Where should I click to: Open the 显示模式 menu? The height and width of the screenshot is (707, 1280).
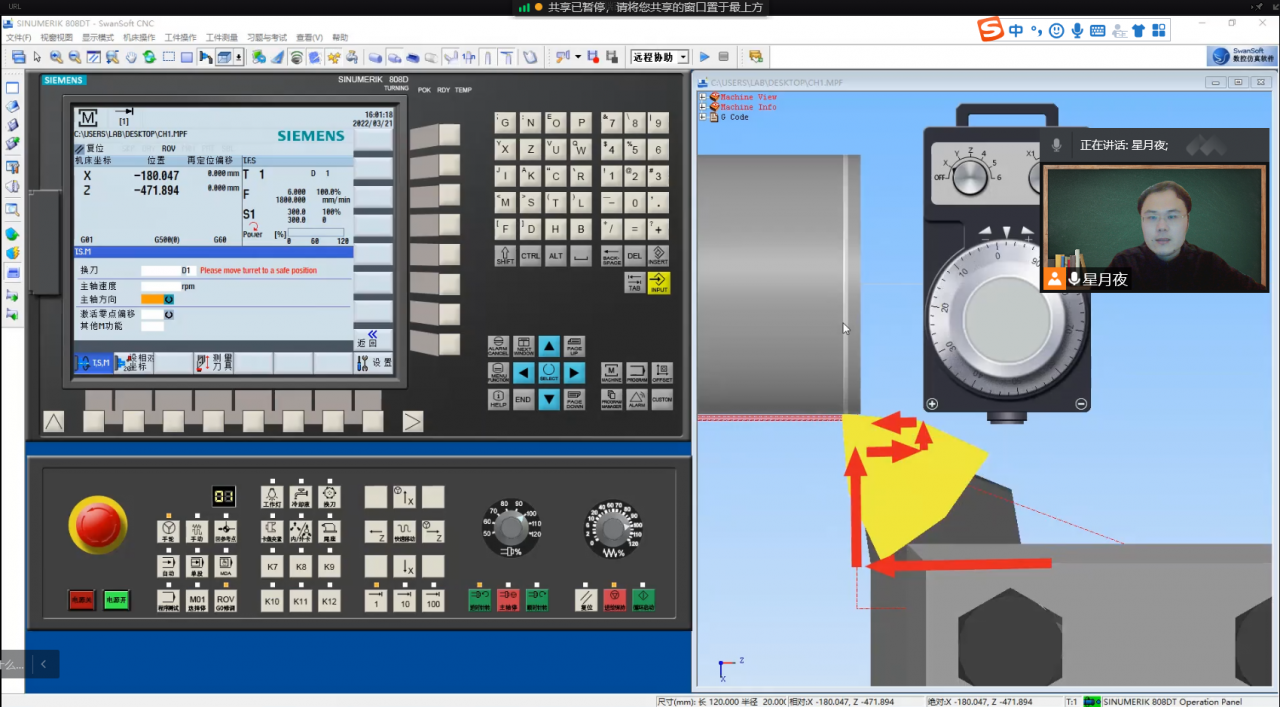tap(97, 37)
